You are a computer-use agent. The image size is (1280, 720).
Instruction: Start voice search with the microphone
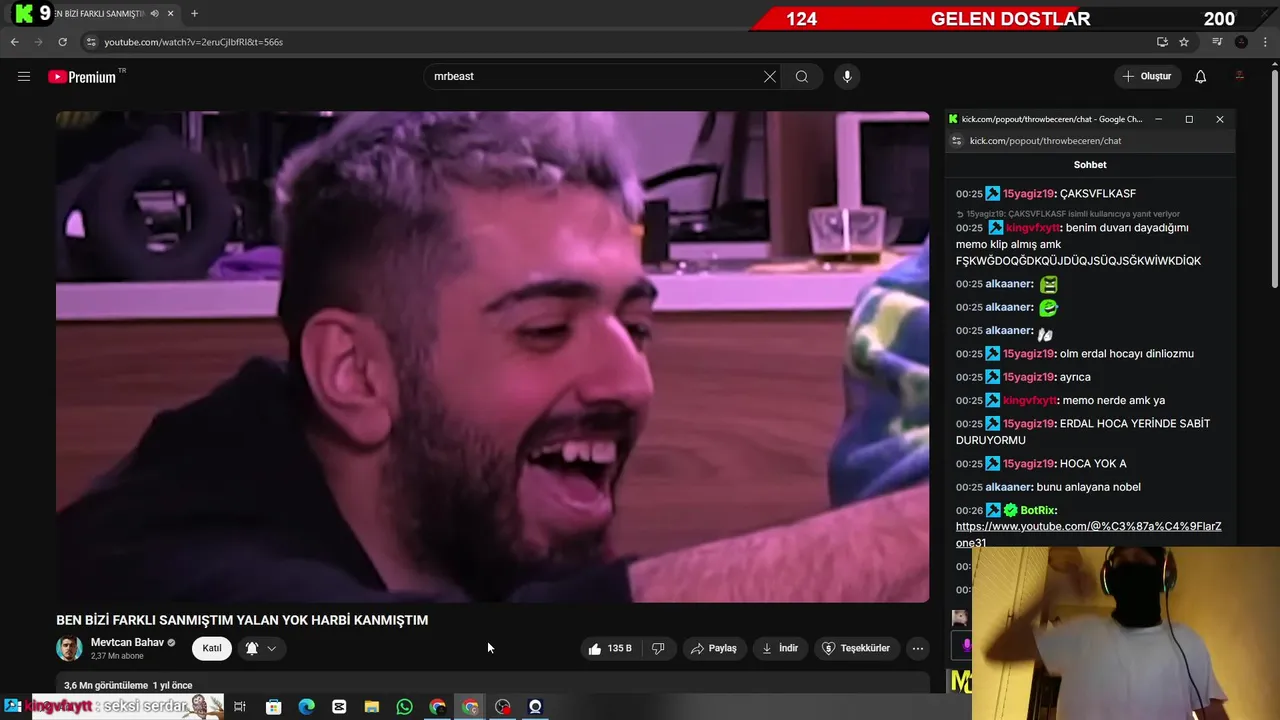pyautogui.click(x=847, y=76)
